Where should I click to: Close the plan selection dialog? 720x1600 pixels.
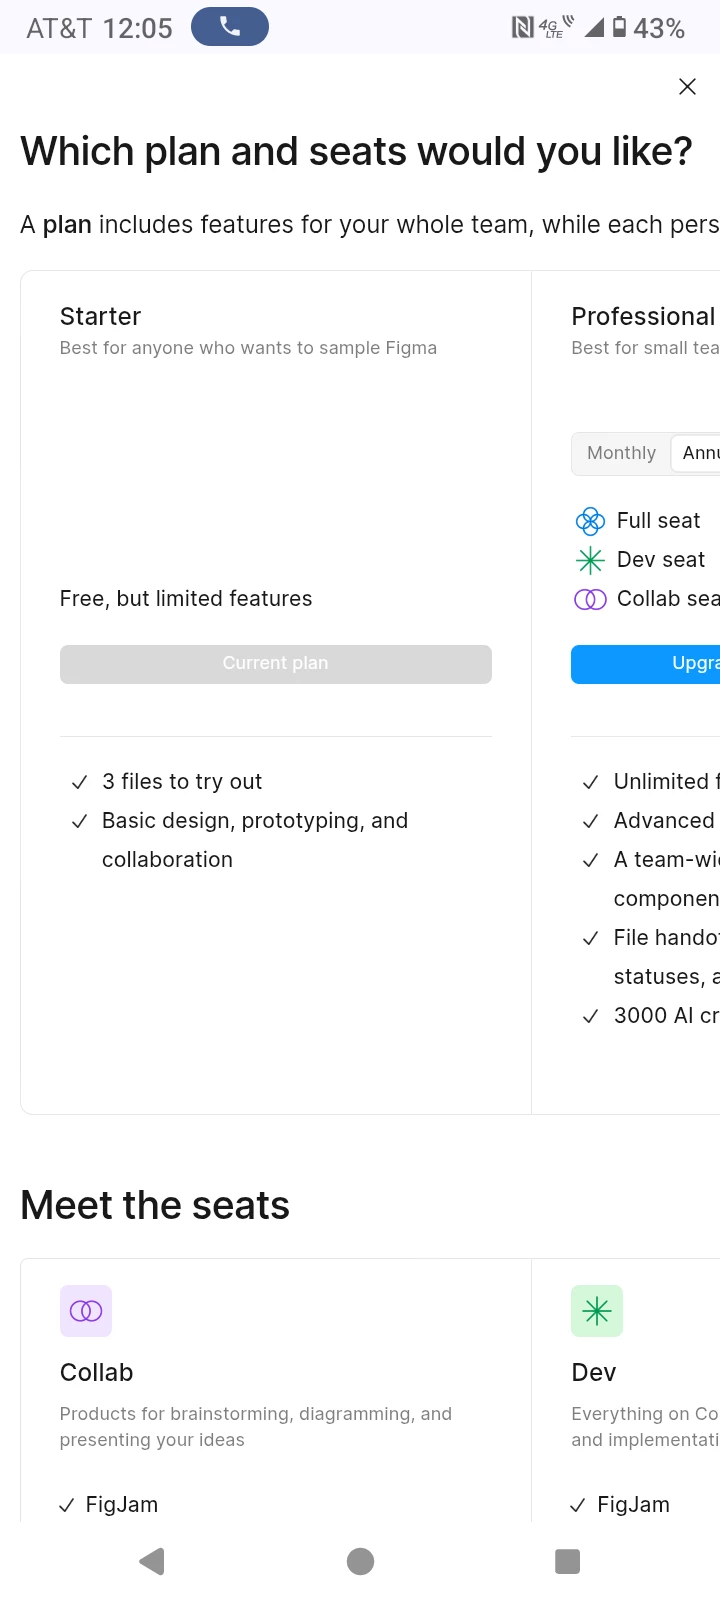click(687, 87)
